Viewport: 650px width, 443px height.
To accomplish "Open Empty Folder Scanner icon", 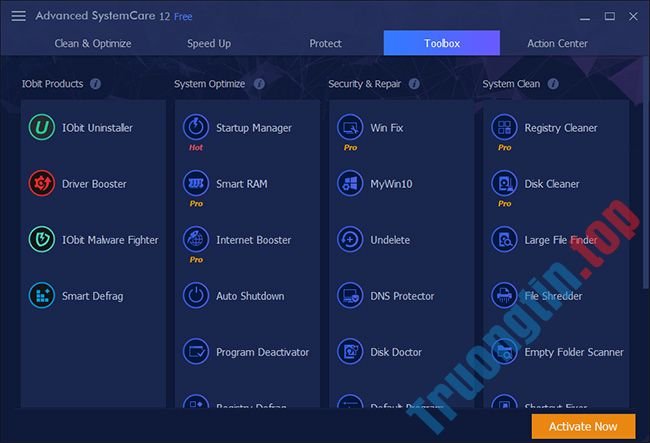I will click(504, 351).
